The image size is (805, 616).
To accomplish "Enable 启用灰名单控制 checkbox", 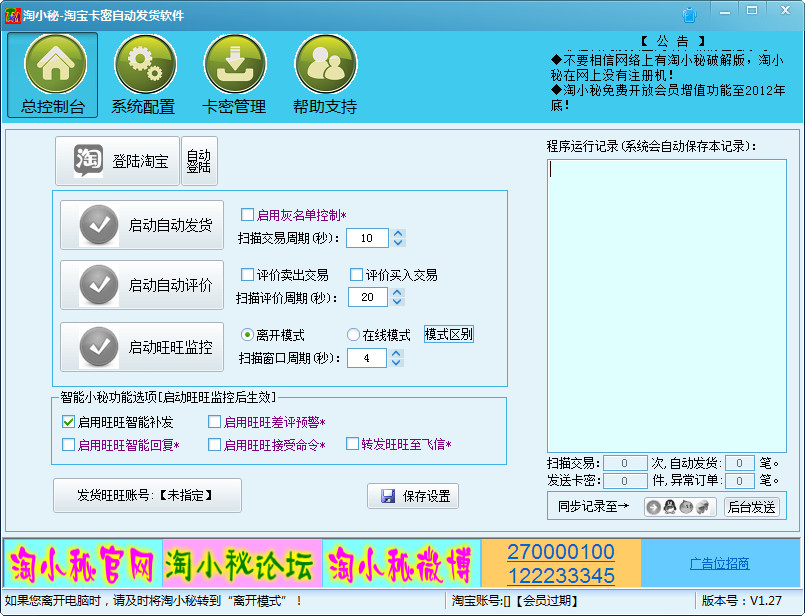I will click(x=247, y=215).
